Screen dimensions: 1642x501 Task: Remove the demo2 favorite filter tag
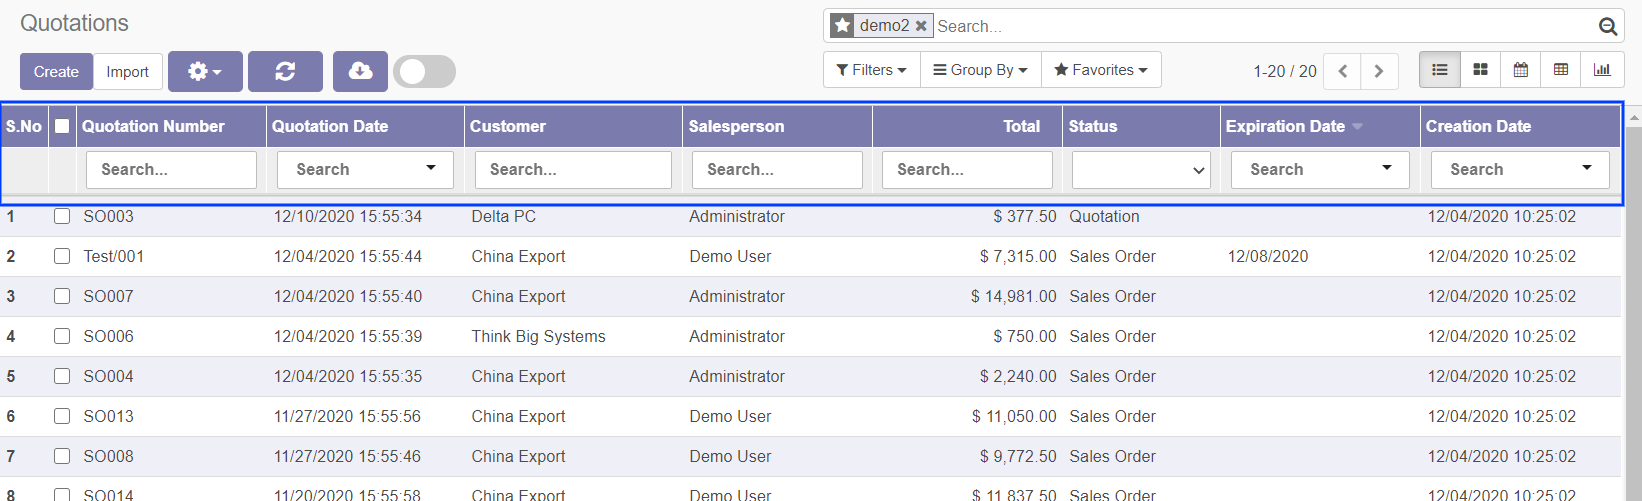click(921, 26)
